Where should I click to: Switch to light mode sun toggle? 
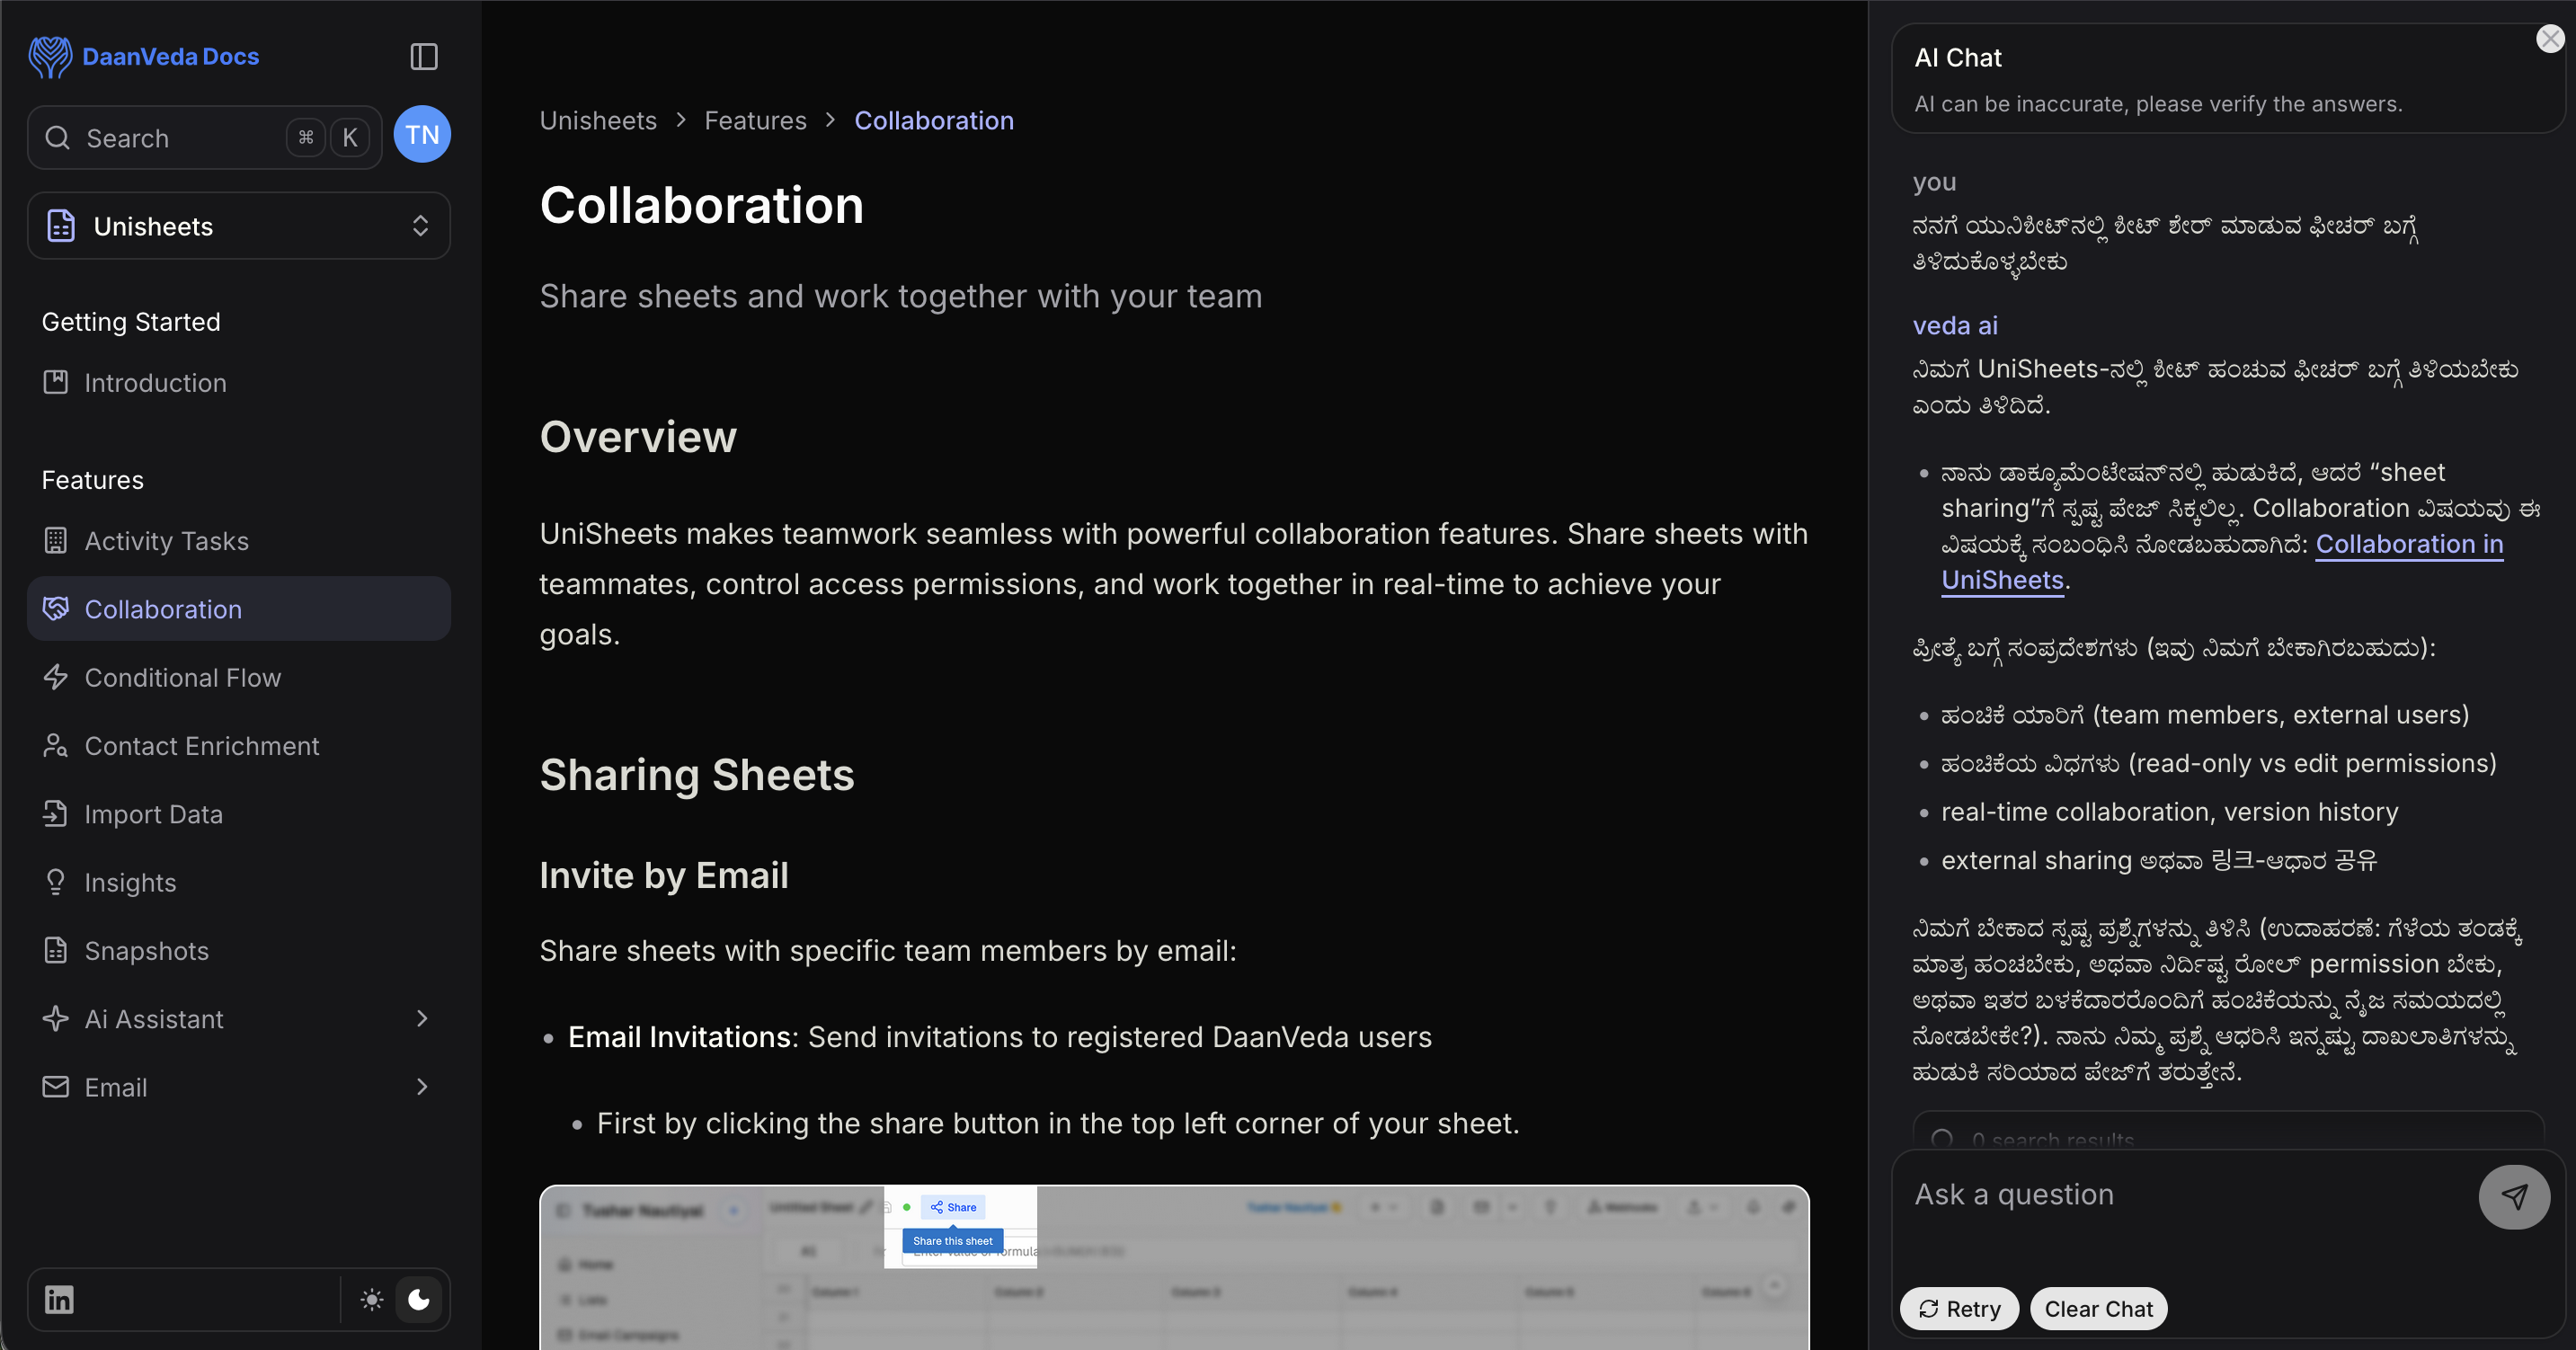coord(372,1300)
